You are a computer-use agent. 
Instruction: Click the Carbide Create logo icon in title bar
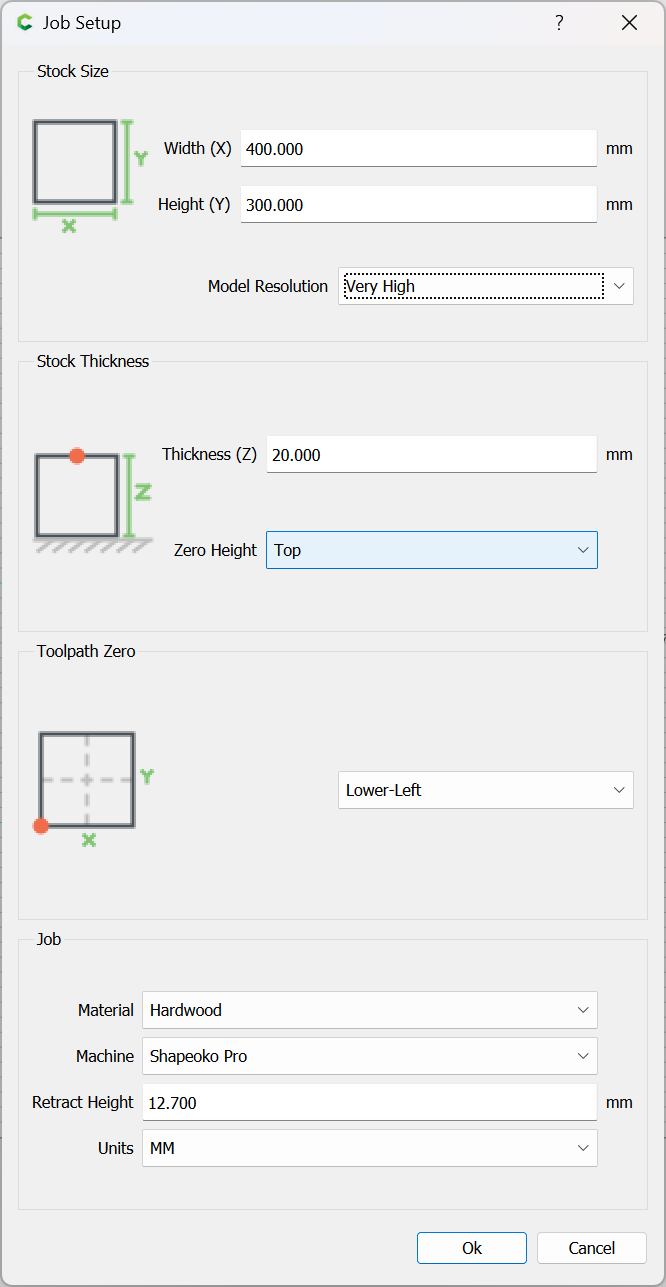pyautogui.click(x=25, y=23)
